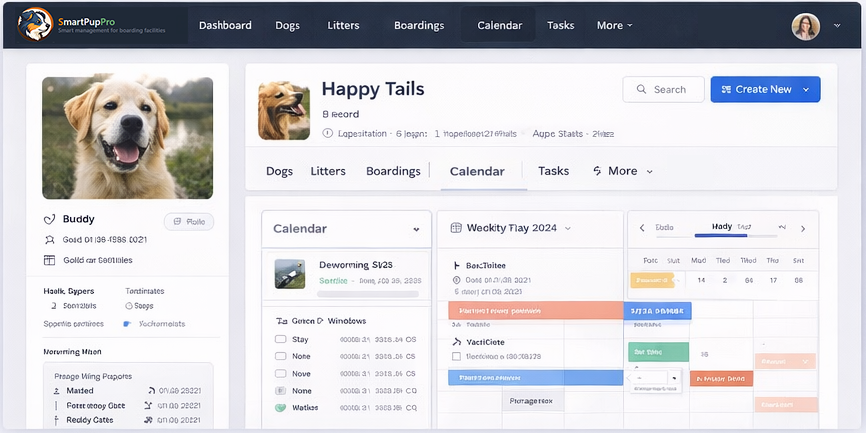Image resolution: width=866 pixels, height=433 pixels.
Task: Open Boardings in the top navigation
Action: click(419, 25)
